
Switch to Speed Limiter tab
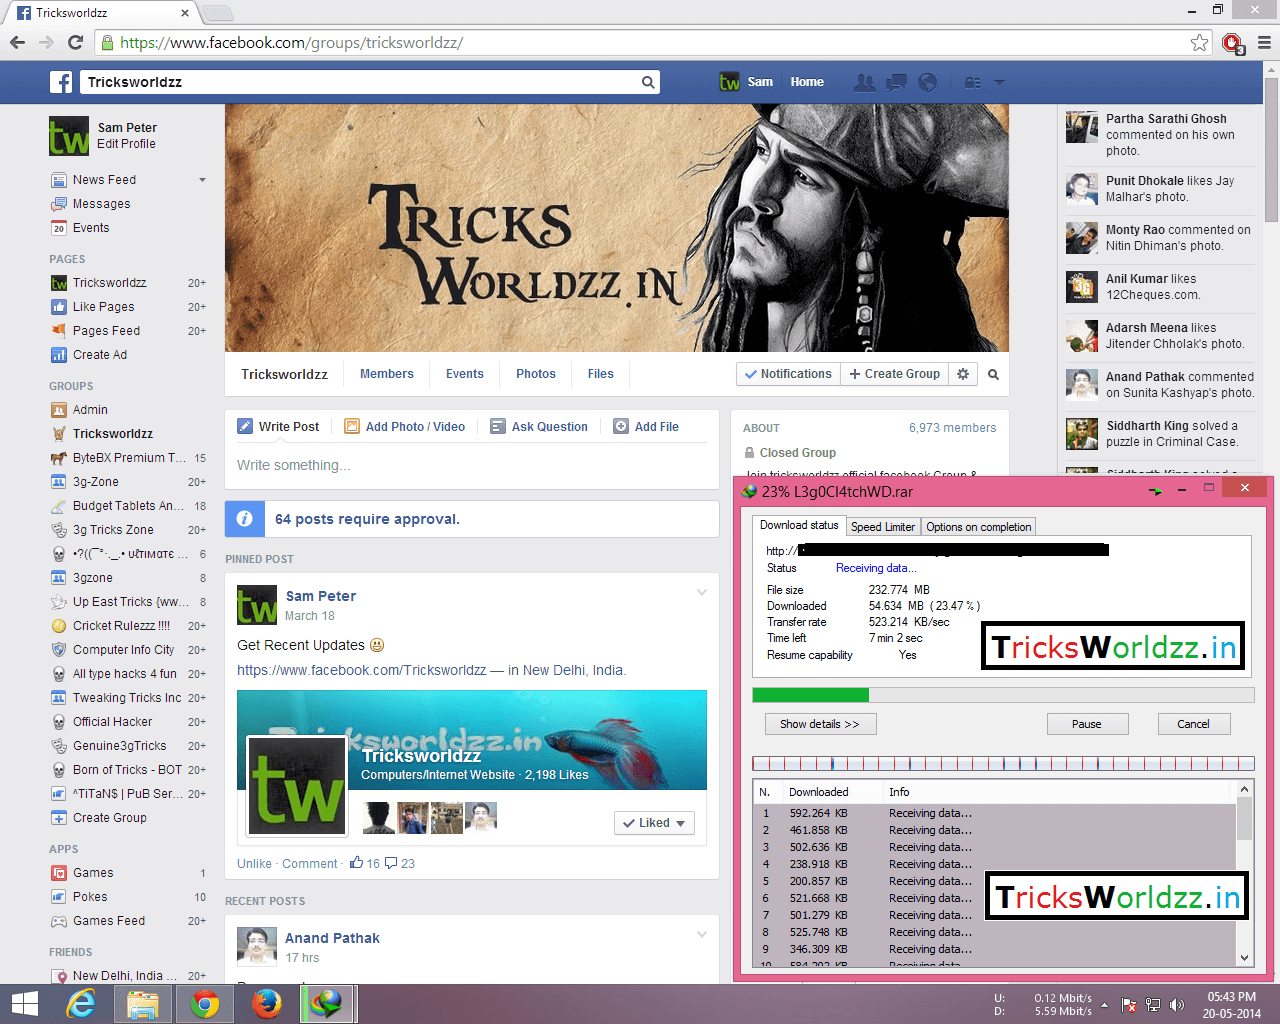tap(882, 527)
